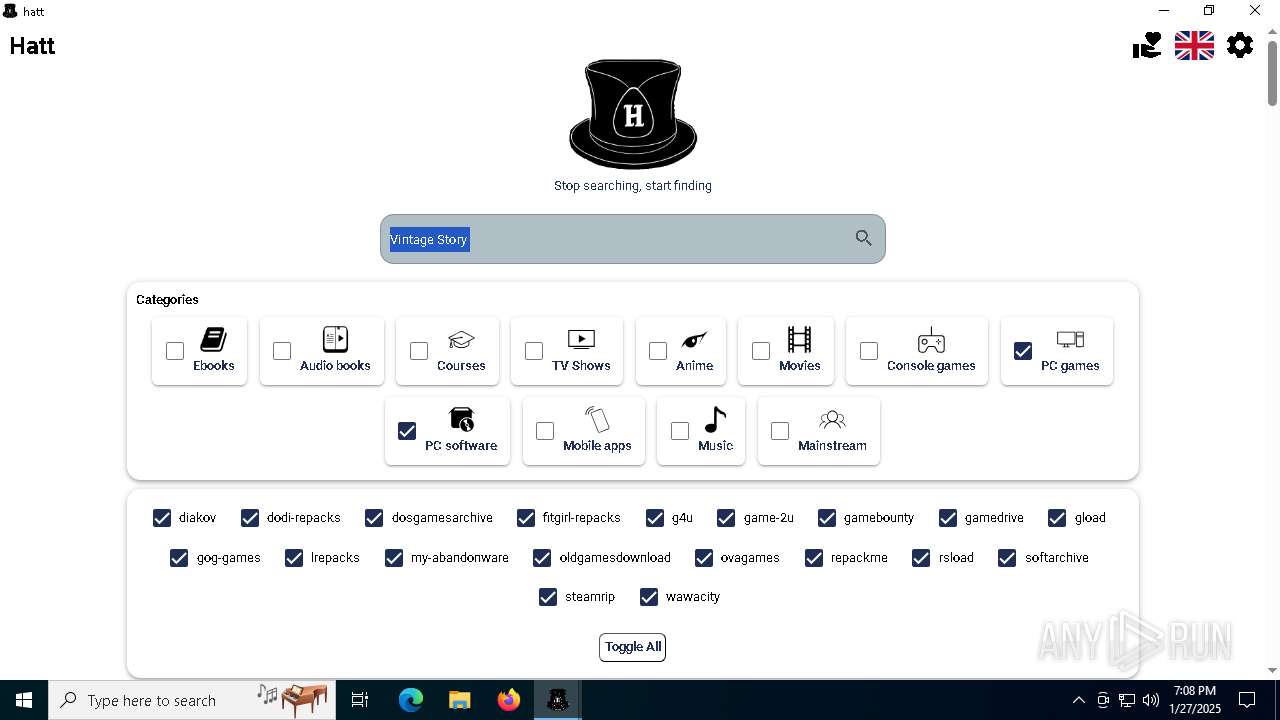Click the Toggle All button

point(633,647)
